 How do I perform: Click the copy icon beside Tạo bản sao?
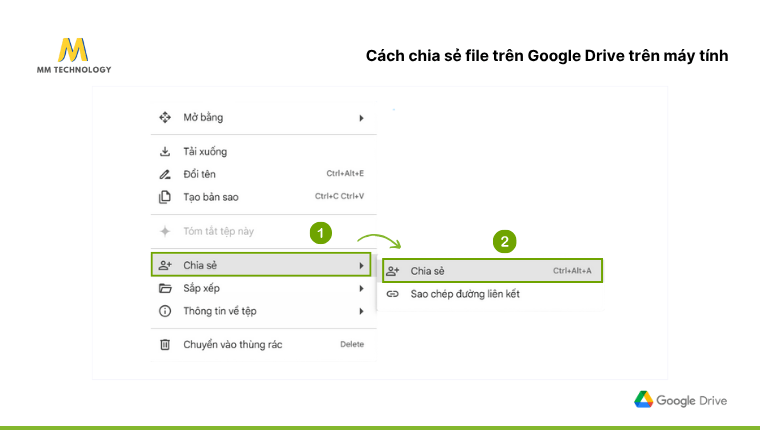165,197
